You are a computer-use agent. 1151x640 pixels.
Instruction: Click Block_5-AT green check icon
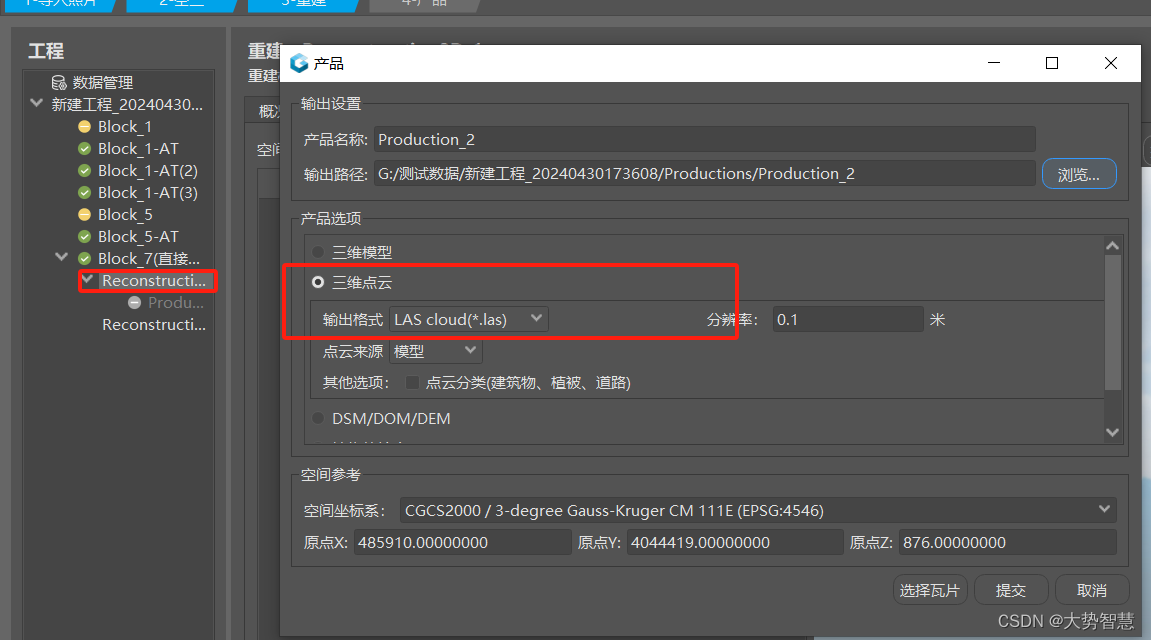[x=84, y=236]
